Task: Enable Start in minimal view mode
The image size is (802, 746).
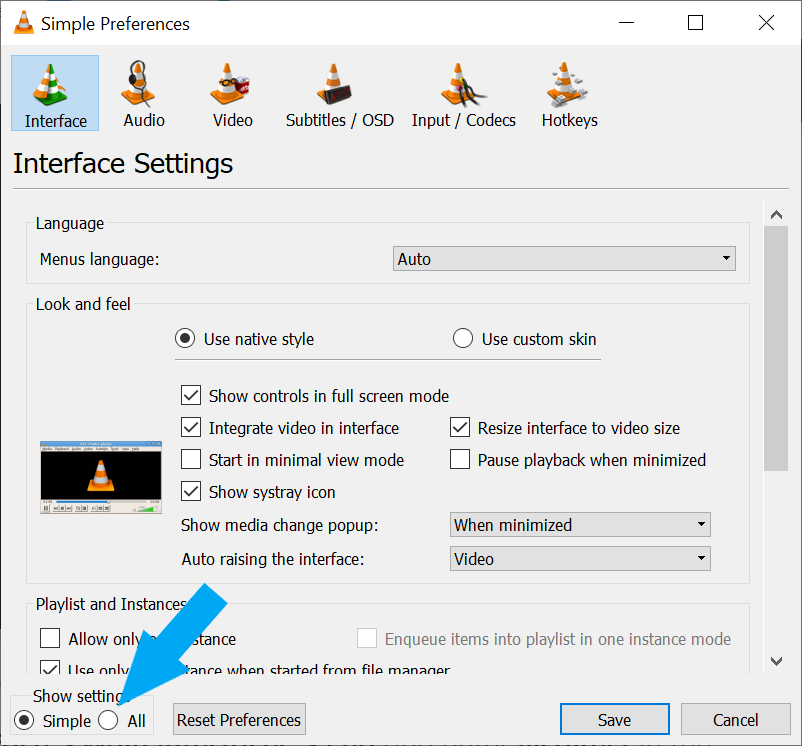Action: click(191, 459)
